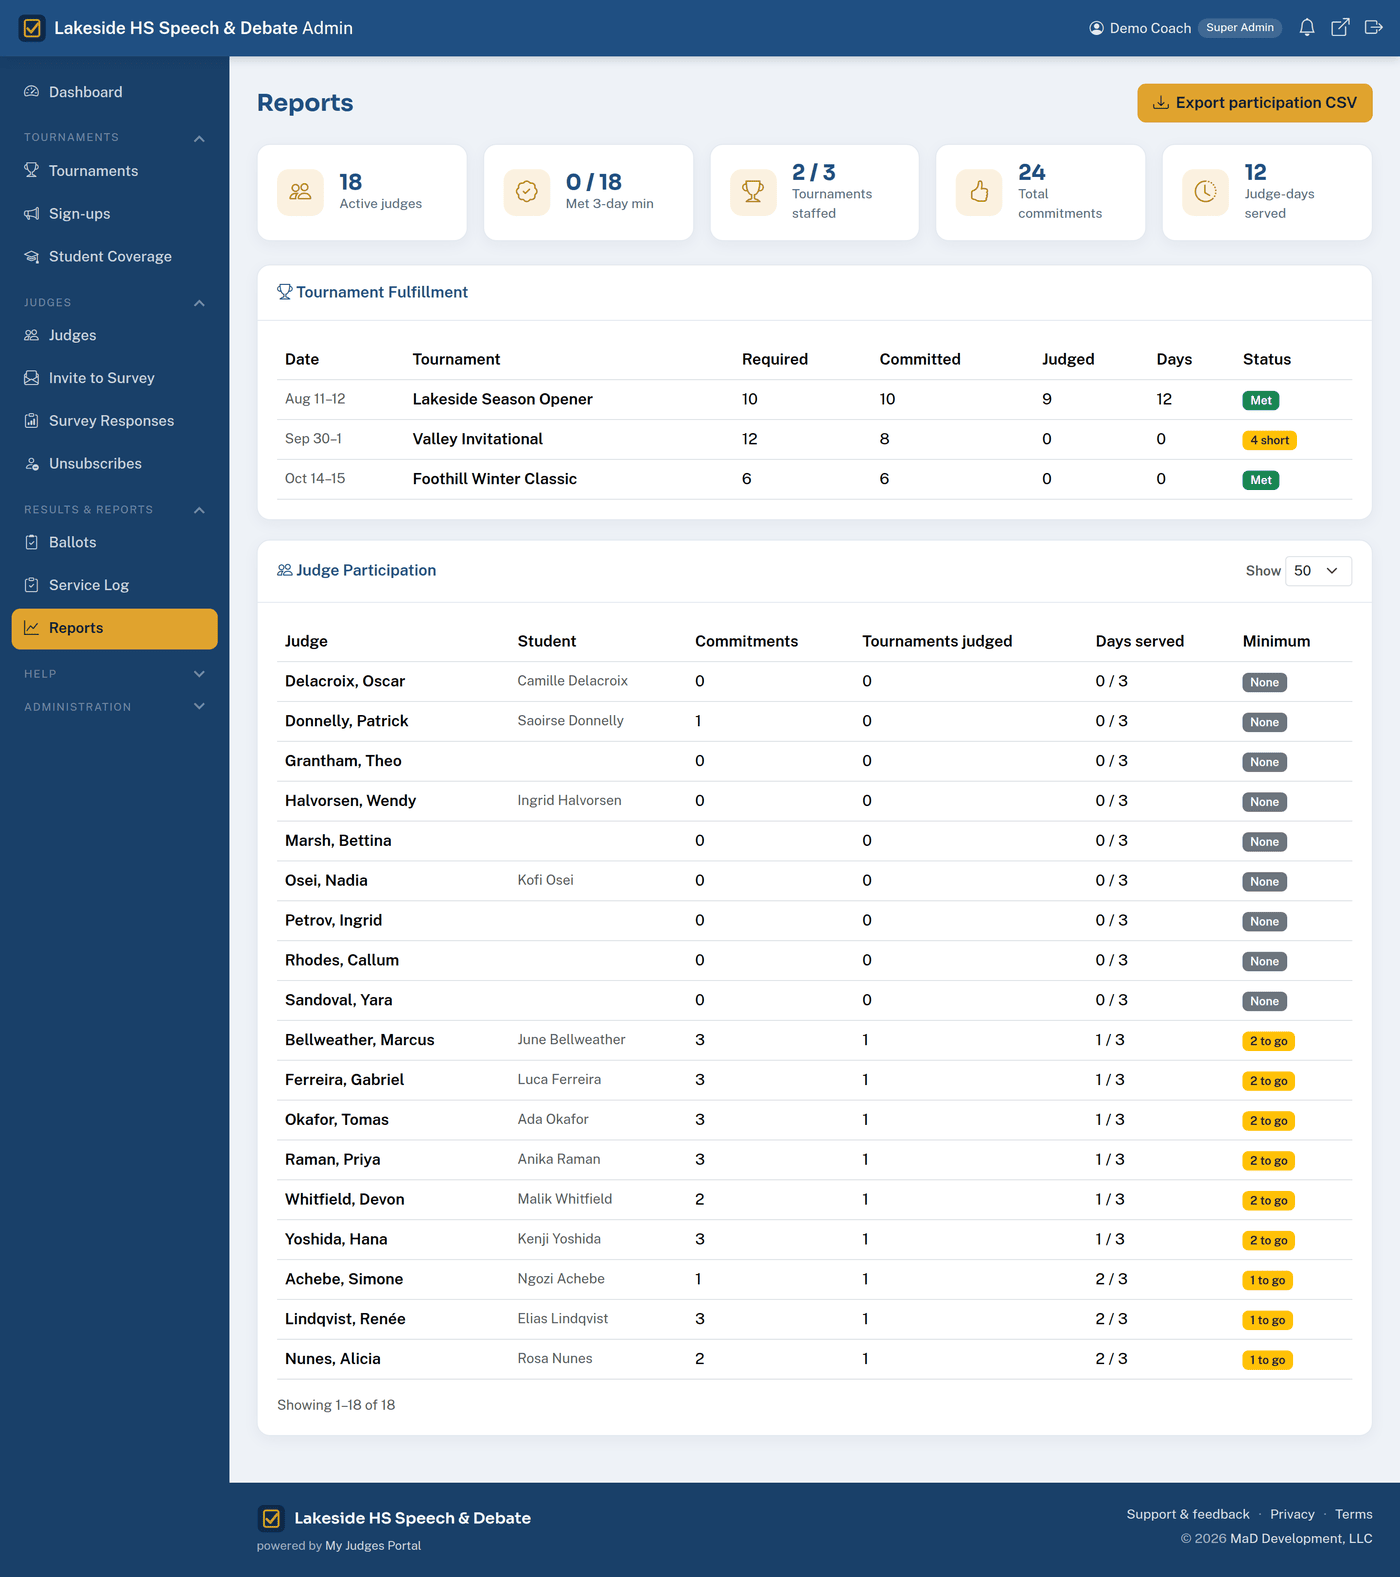This screenshot has width=1400, height=1577.
Task: Click judge name Bellweather, Marcus
Action: [360, 1040]
